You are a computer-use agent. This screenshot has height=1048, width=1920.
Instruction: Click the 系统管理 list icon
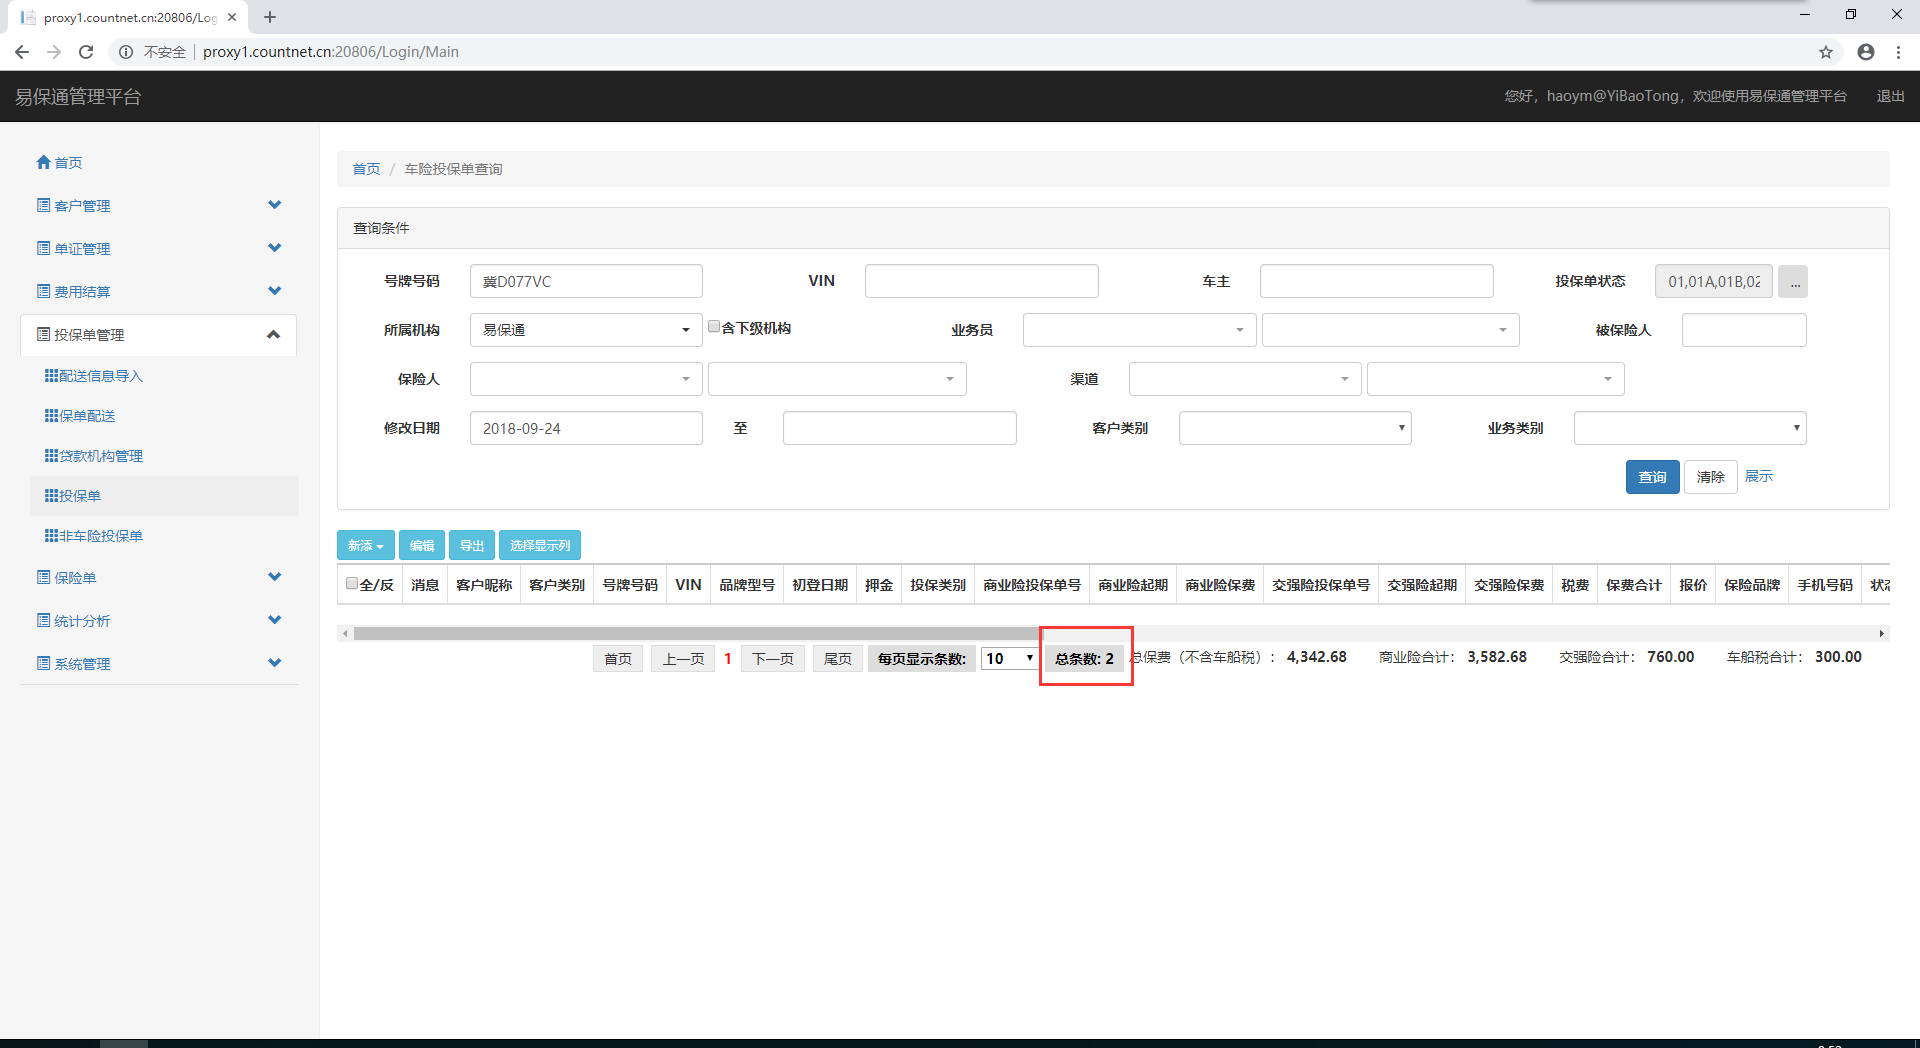click(43, 663)
